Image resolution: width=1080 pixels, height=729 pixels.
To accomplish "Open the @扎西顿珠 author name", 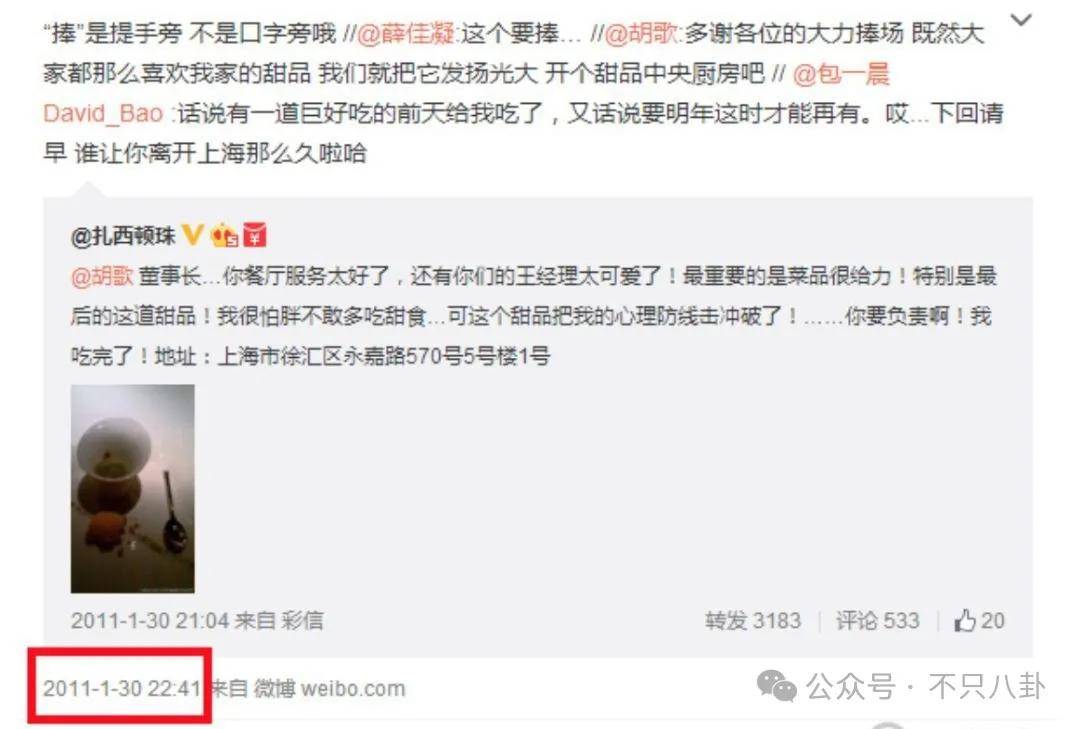I will pos(123,236).
